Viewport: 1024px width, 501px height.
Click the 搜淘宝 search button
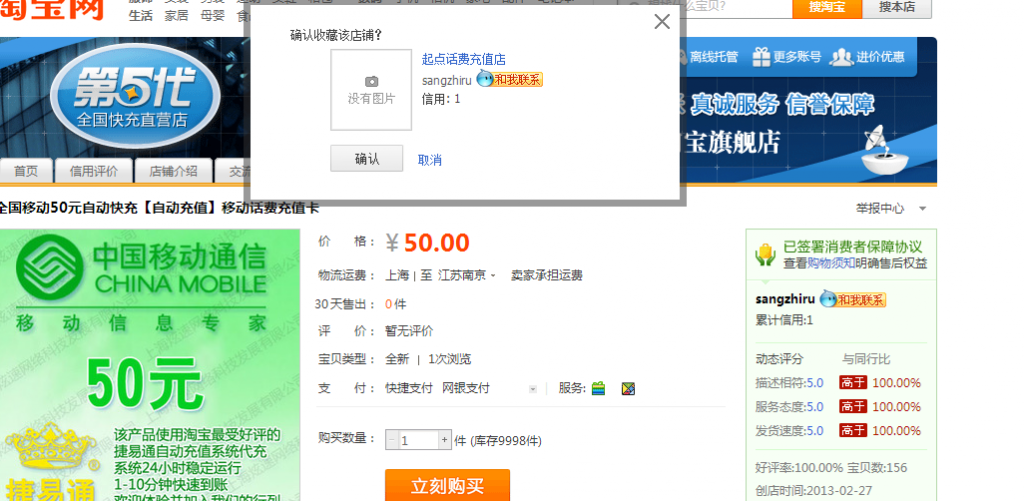[826, 8]
